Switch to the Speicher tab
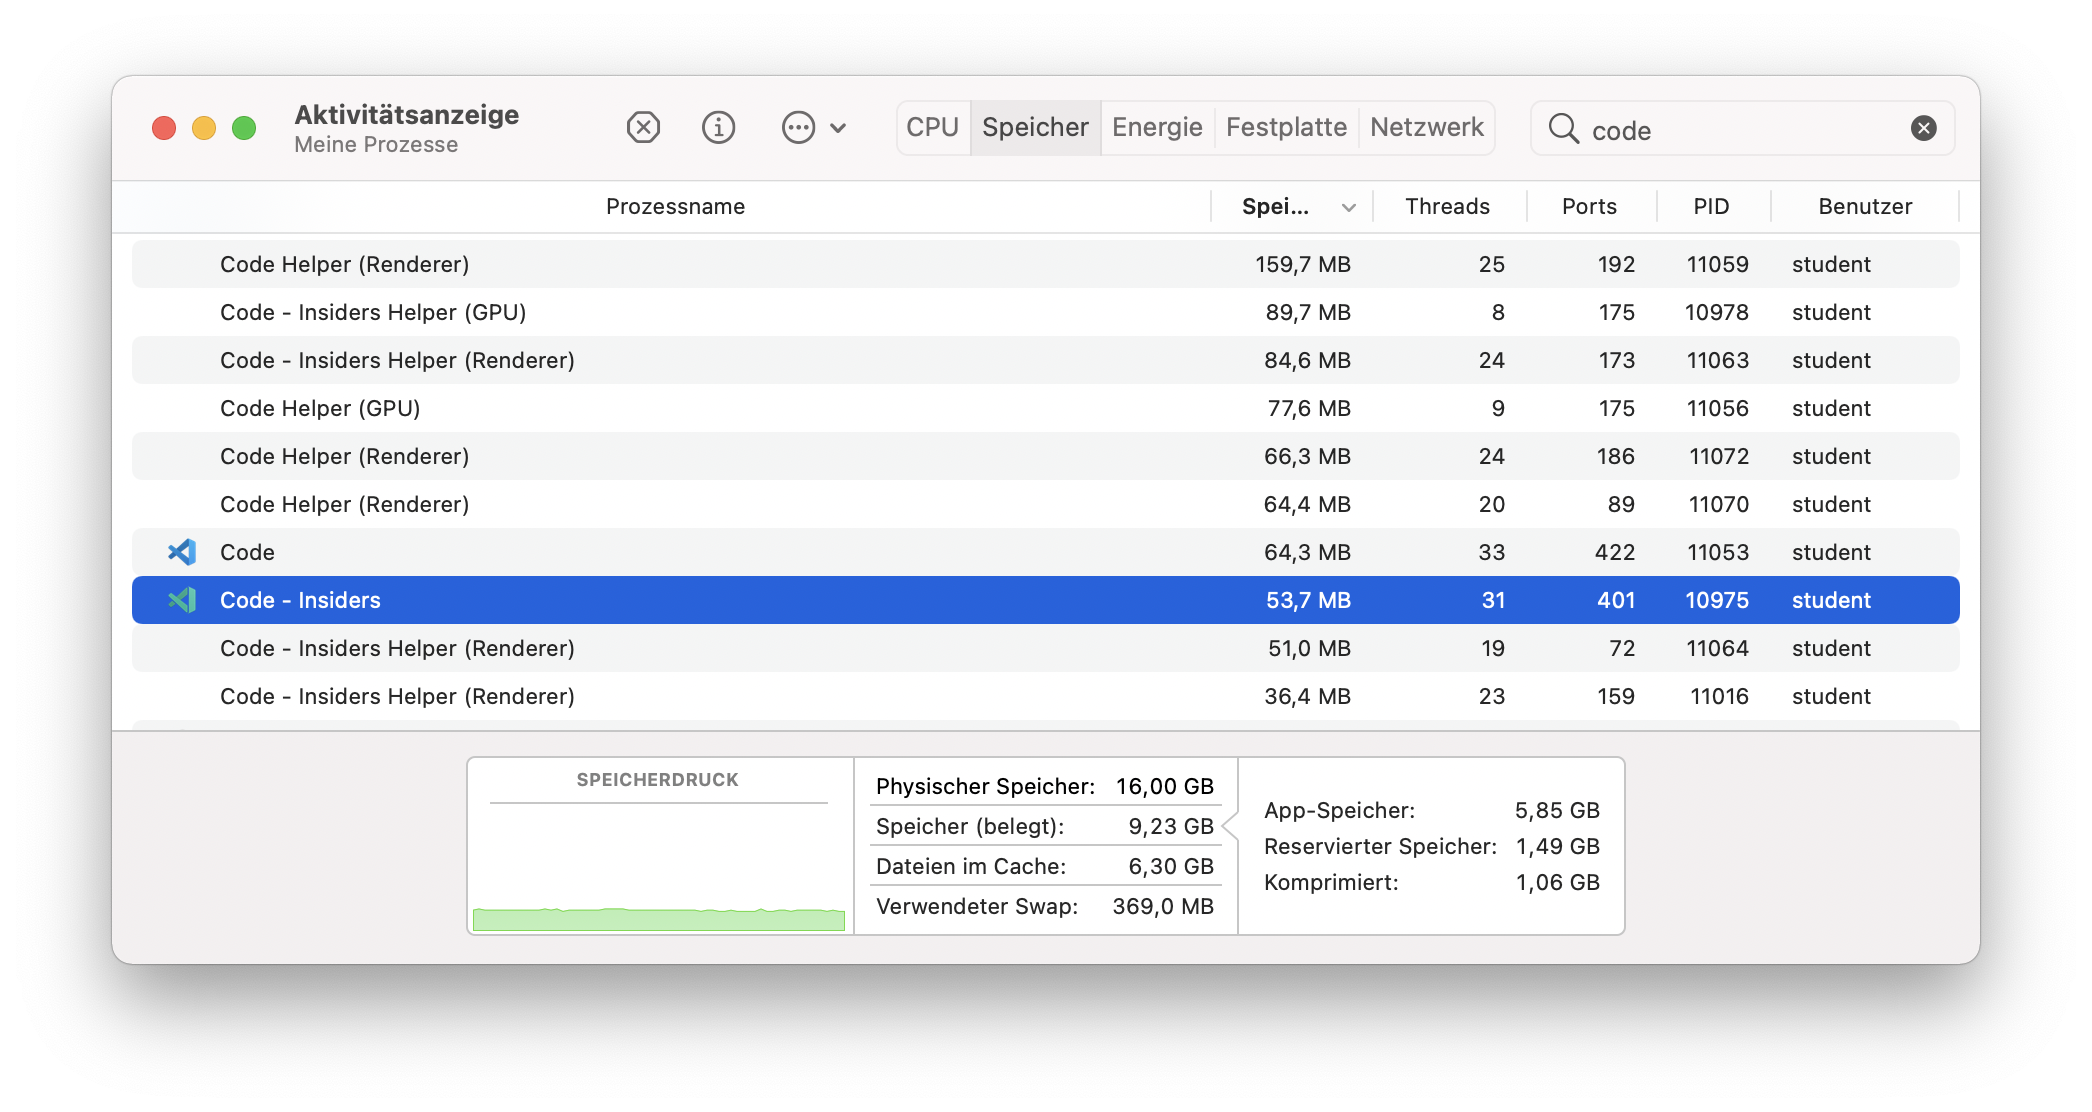Viewport: 2092px width, 1112px height. click(1035, 128)
